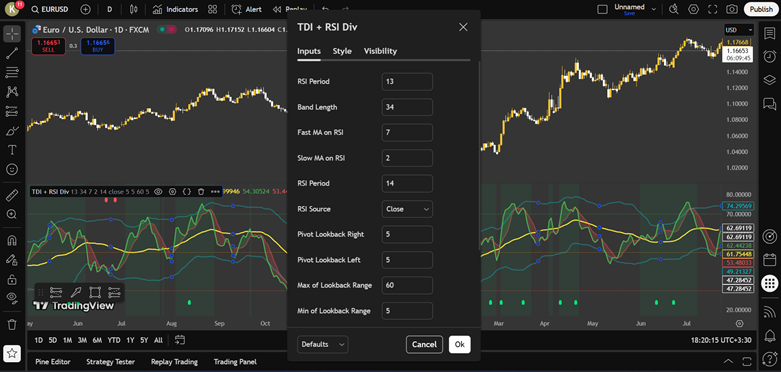This screenshot has width=781, height=372.
Task: Open favorites star toolbar button
Action: (12, 353)
